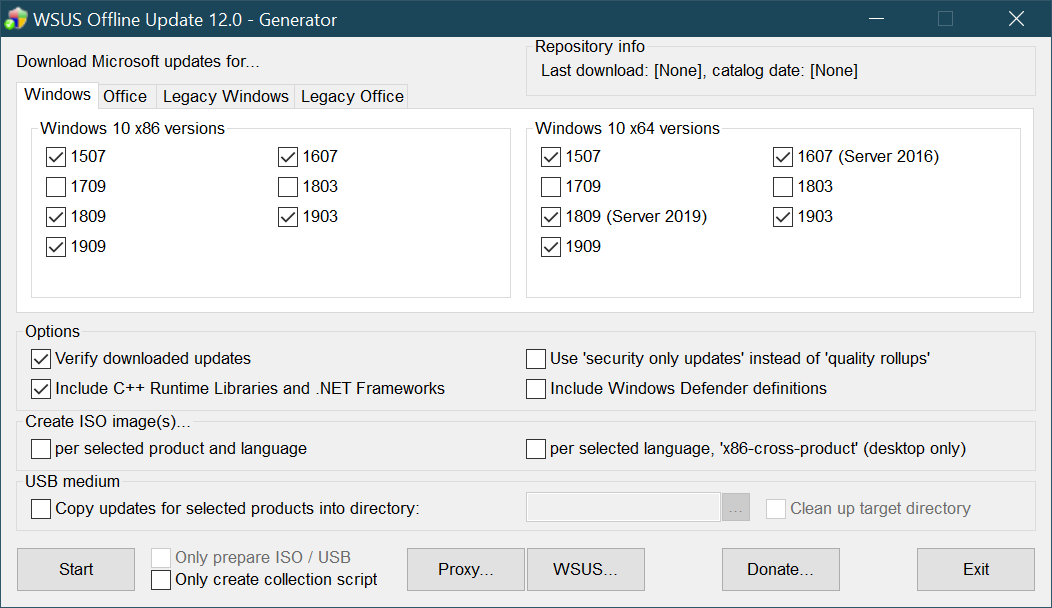
Task: Uncheck x64 version 1507
Action: (551, 157)
